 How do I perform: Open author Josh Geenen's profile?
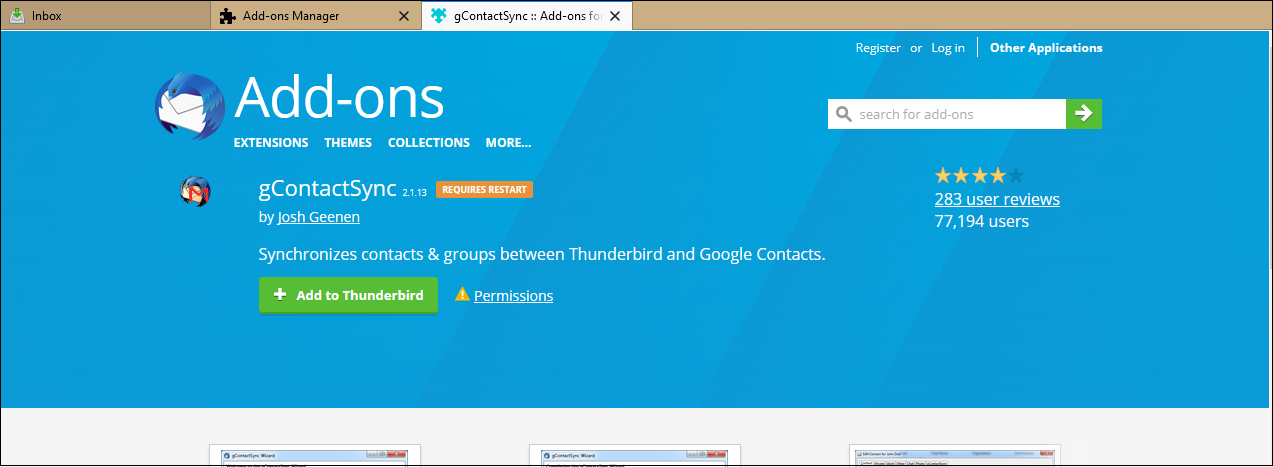[319, 217]
